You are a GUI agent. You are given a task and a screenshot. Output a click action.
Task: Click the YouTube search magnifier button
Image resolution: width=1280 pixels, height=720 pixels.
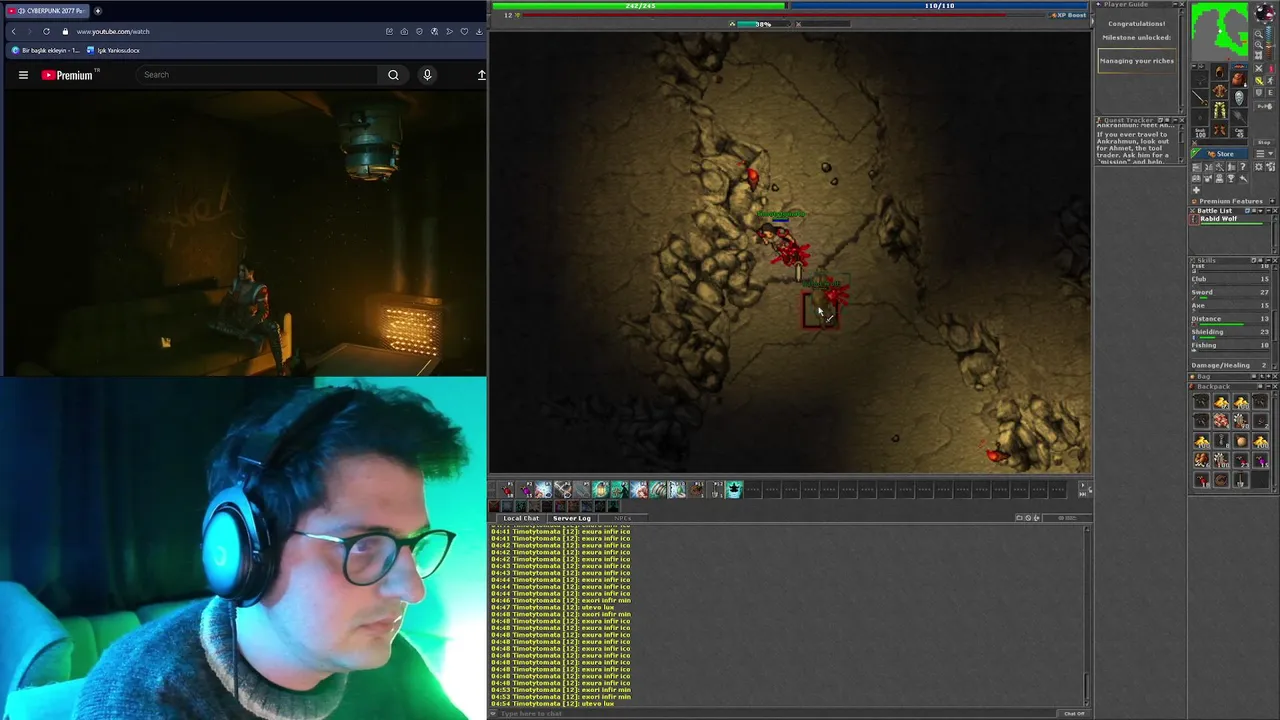[x=393, y=74]
